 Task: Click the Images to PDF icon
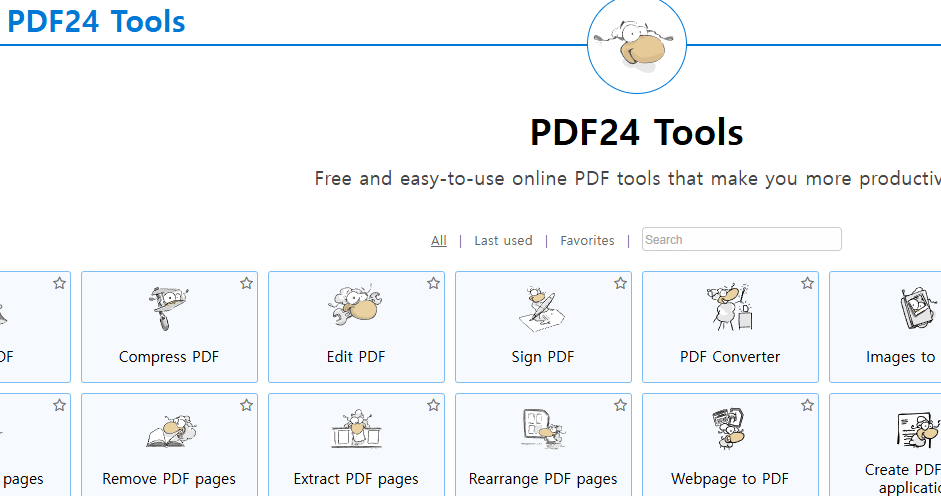(x=919, y=307)
